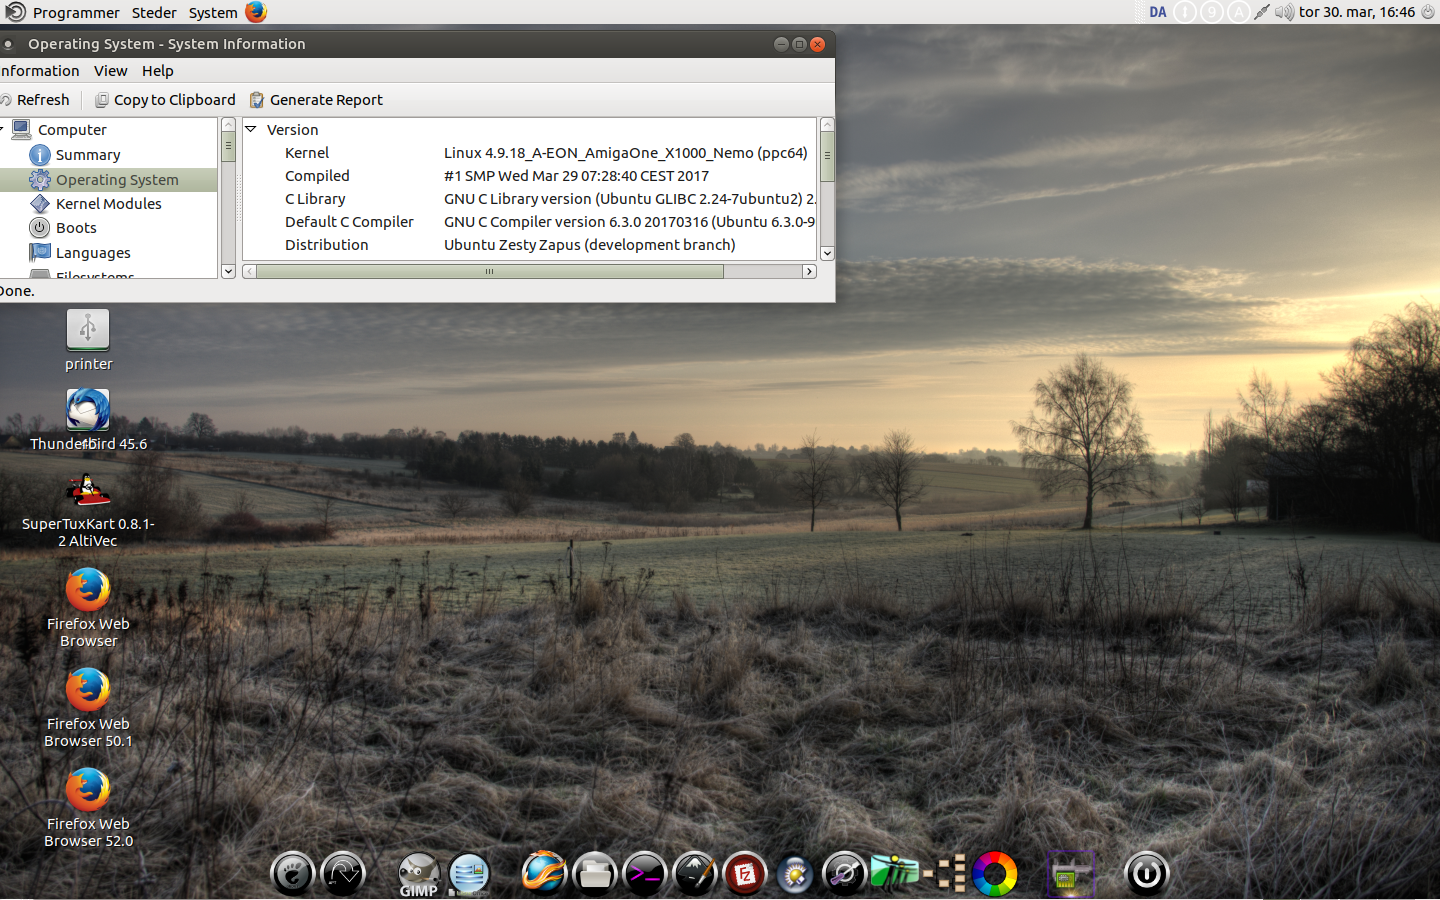Viewport: 1440px width, 900px height.
Task: Open the Help menu
Action: 157,71
